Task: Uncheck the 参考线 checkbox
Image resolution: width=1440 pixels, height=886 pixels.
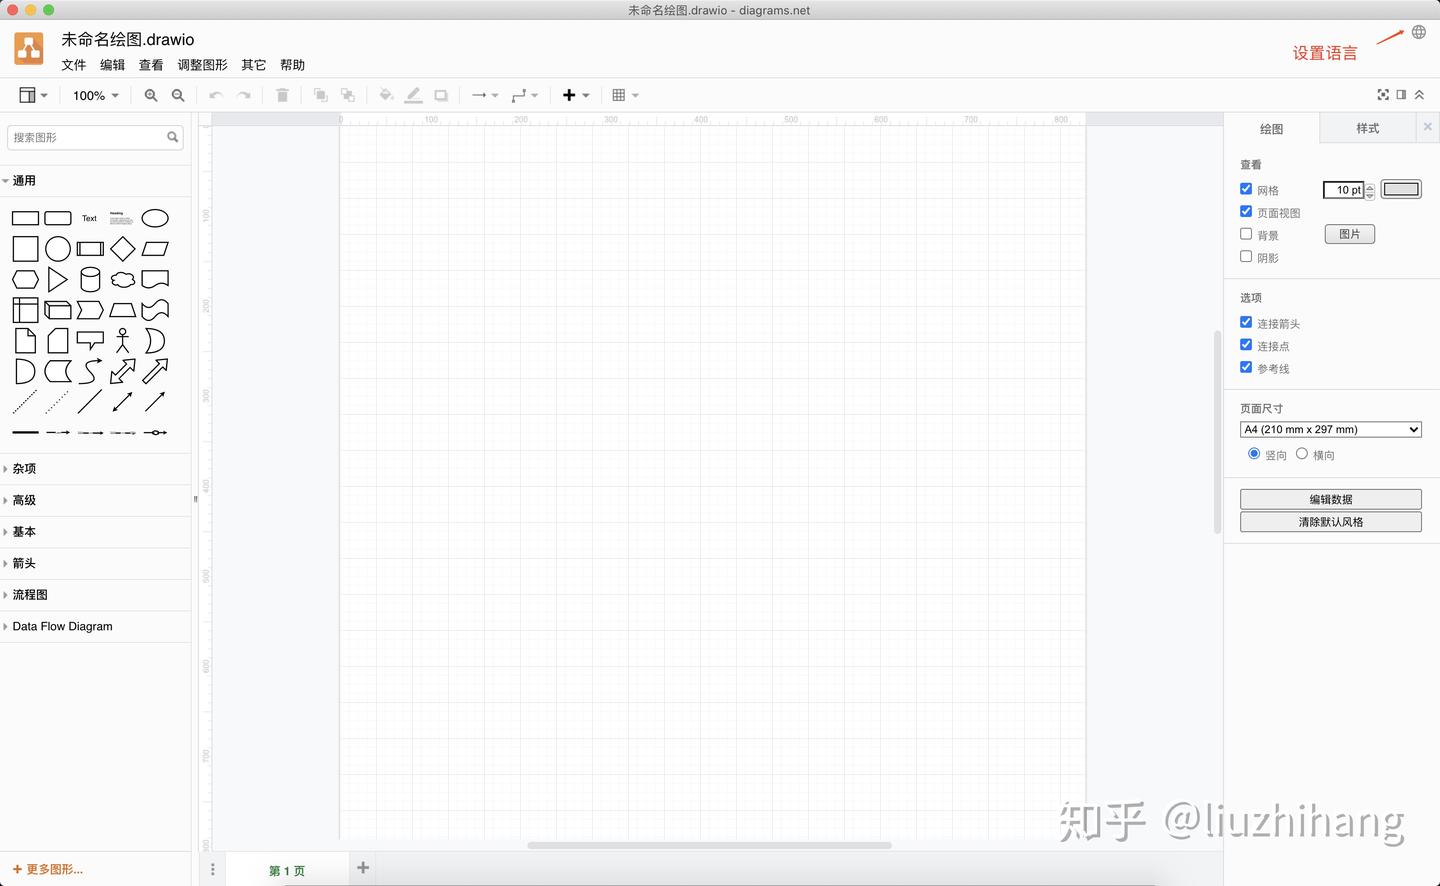Action: pos(1246,367)
